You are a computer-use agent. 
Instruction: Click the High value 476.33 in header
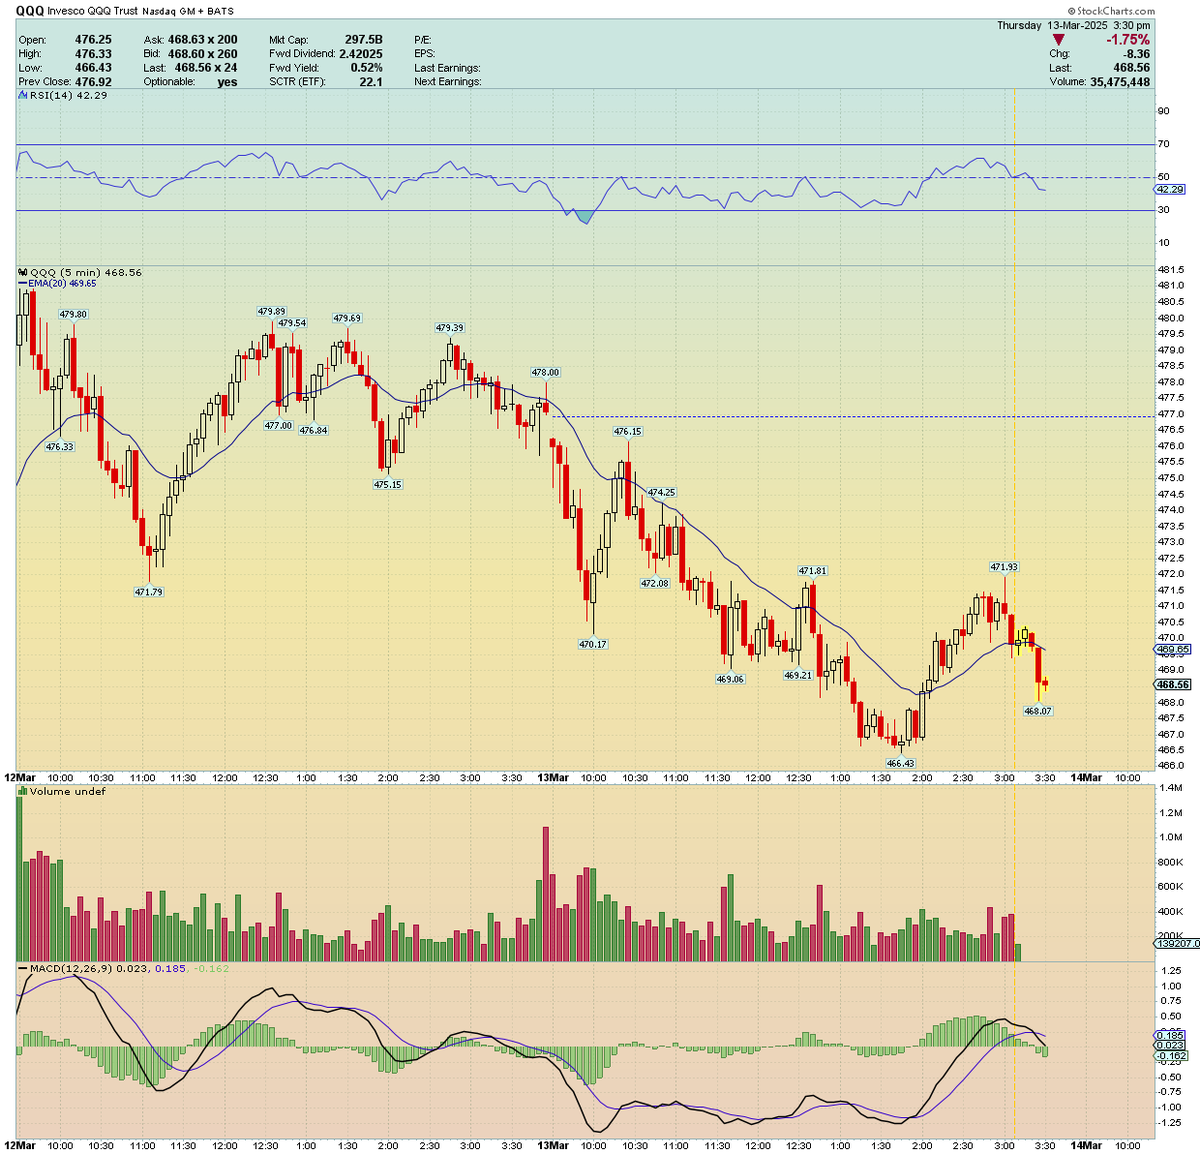tap(93, 54)
